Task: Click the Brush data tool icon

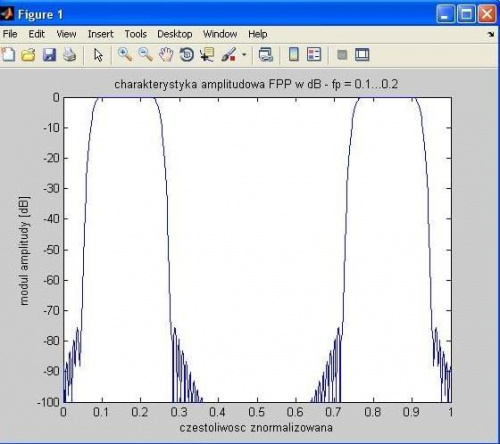Action: click(229, 55)
